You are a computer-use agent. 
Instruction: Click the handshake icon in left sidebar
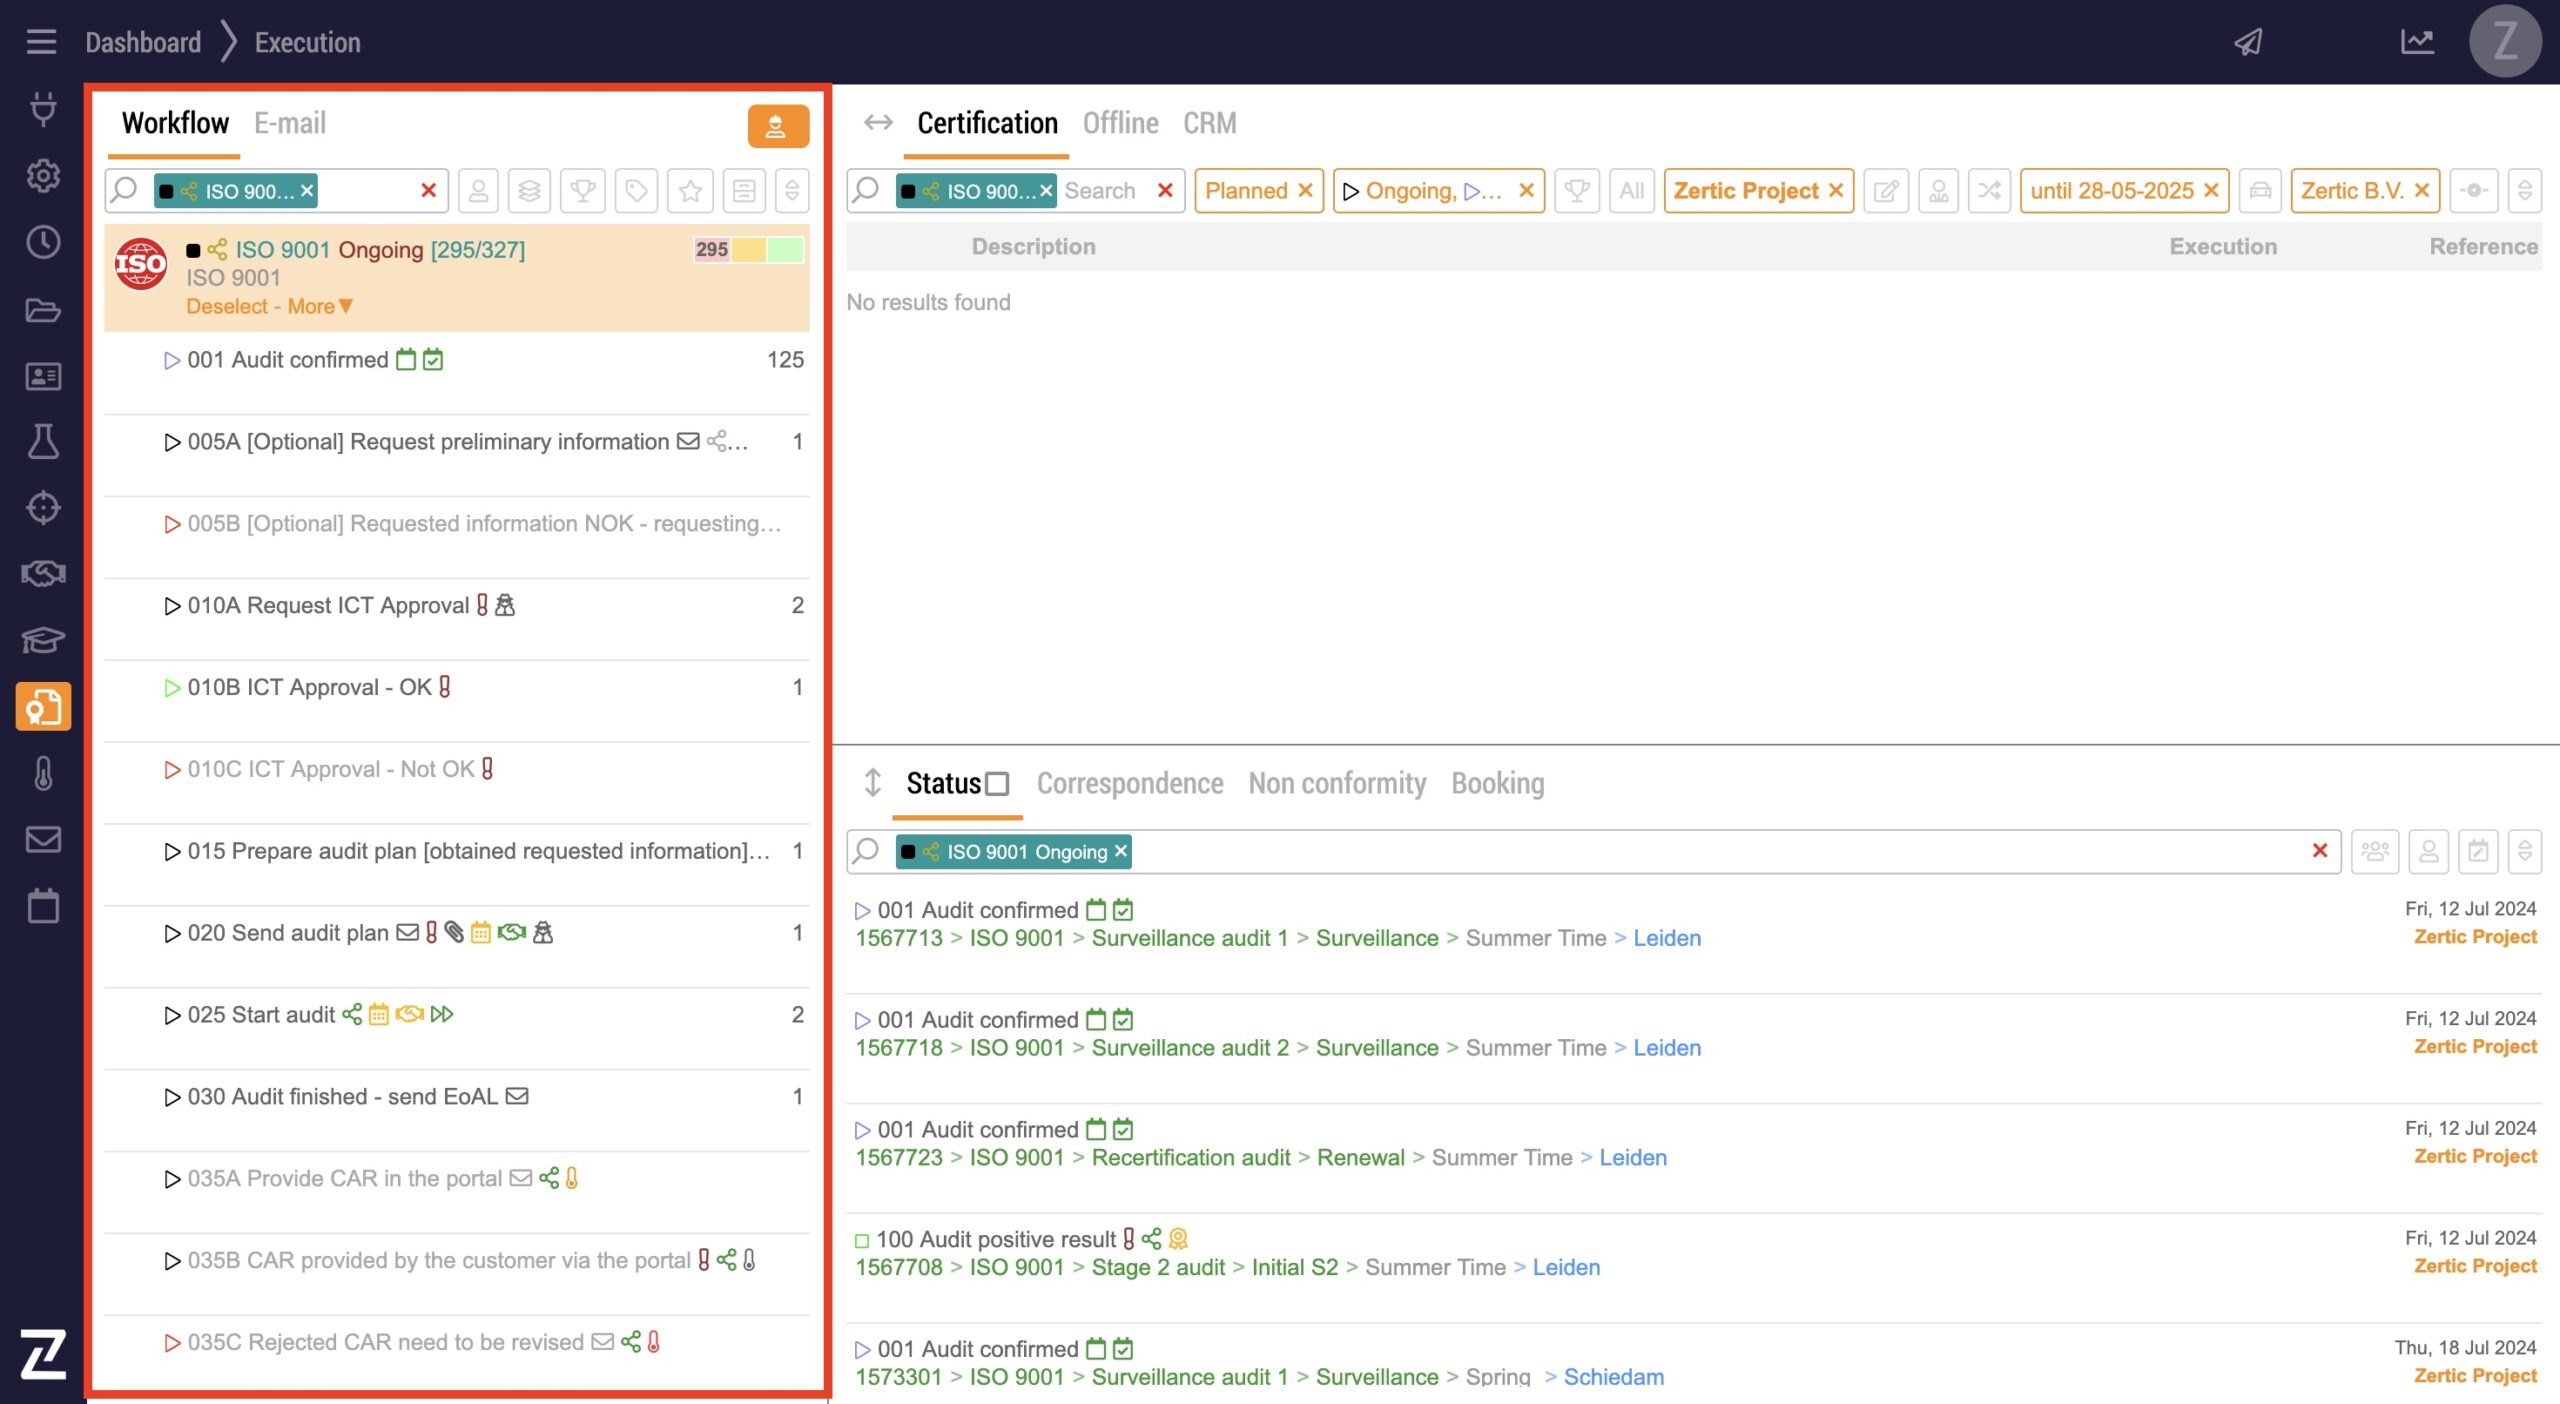[x=43, y=574]
